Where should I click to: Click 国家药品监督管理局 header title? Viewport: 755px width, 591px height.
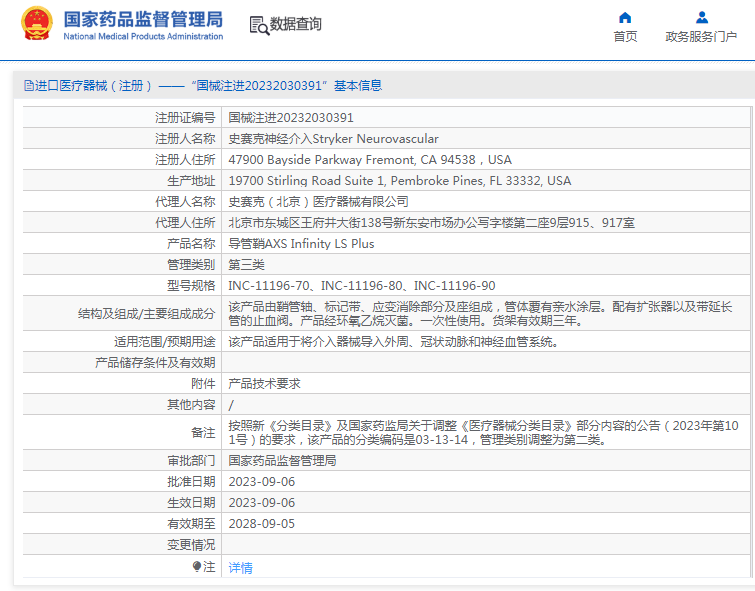[x=143, y=19]
